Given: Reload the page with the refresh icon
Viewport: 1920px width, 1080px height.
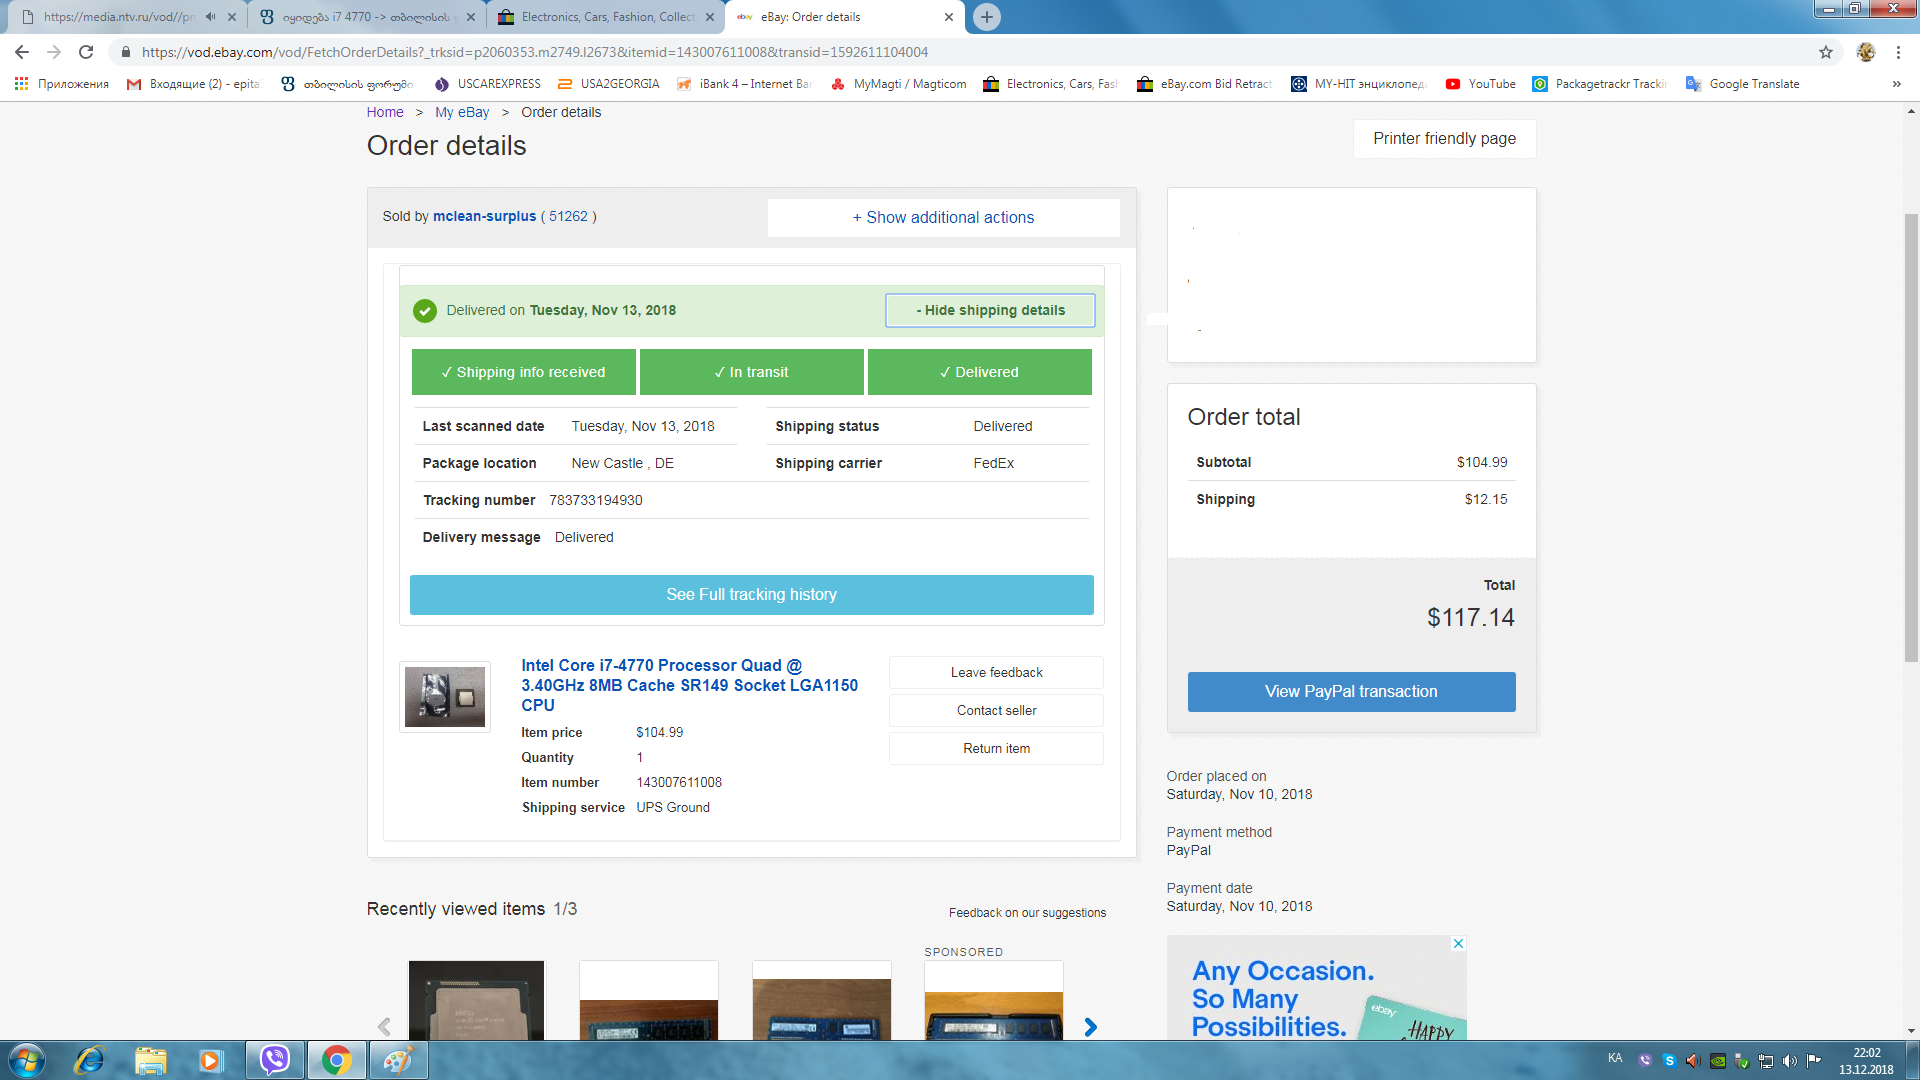Looking at the screenshot, I should [x=86, y=52].
